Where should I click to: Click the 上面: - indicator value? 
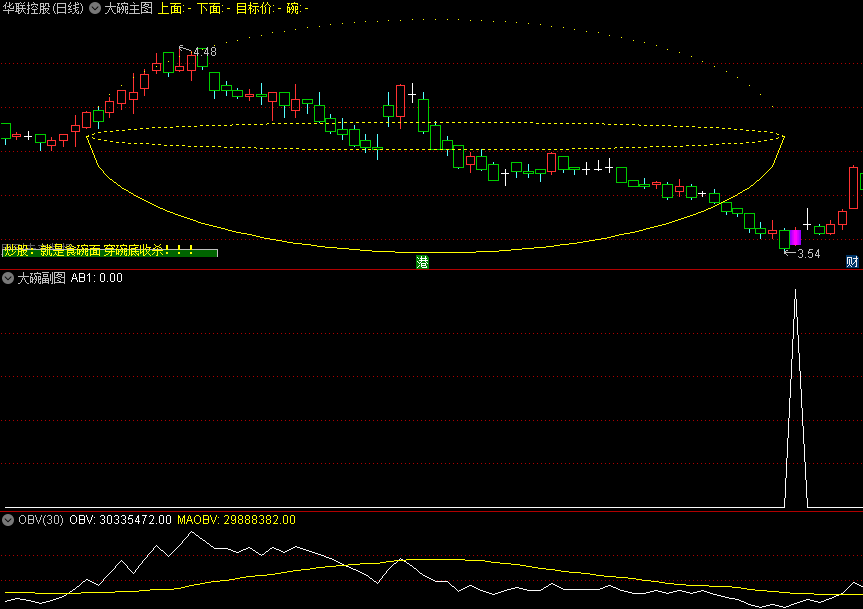[174, 8]
